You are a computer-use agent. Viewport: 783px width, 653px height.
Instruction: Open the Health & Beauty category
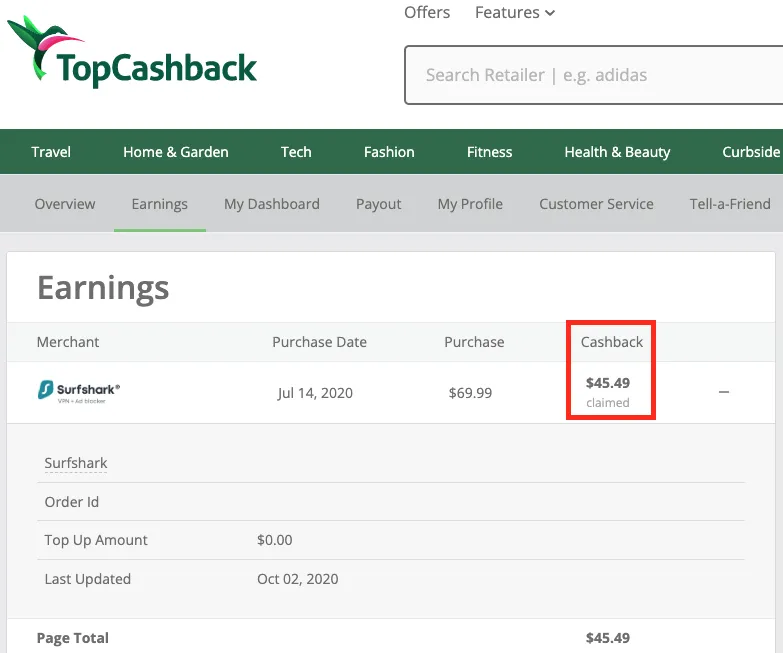pos(617,152)
